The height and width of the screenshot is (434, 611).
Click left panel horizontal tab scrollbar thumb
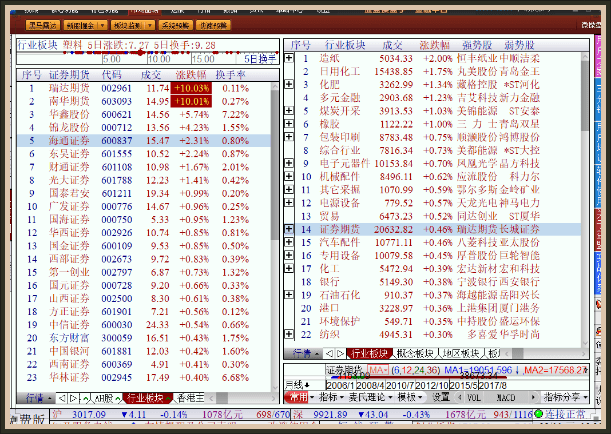pos(222,398)
